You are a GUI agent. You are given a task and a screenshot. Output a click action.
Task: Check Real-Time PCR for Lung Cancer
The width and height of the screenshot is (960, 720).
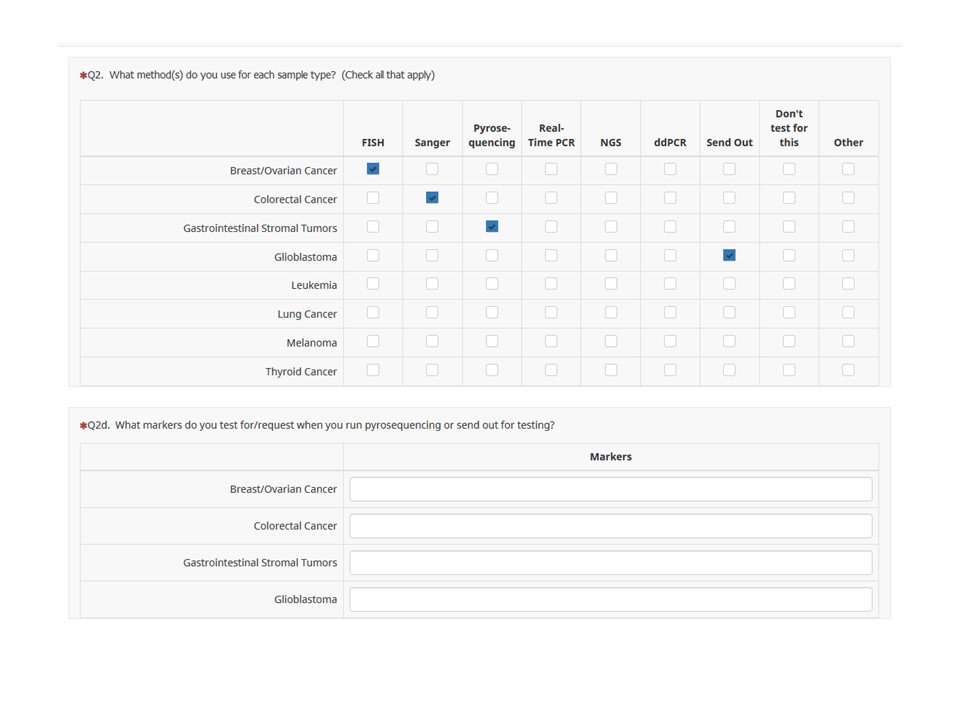pyautogui.click(x=551, y=313)
